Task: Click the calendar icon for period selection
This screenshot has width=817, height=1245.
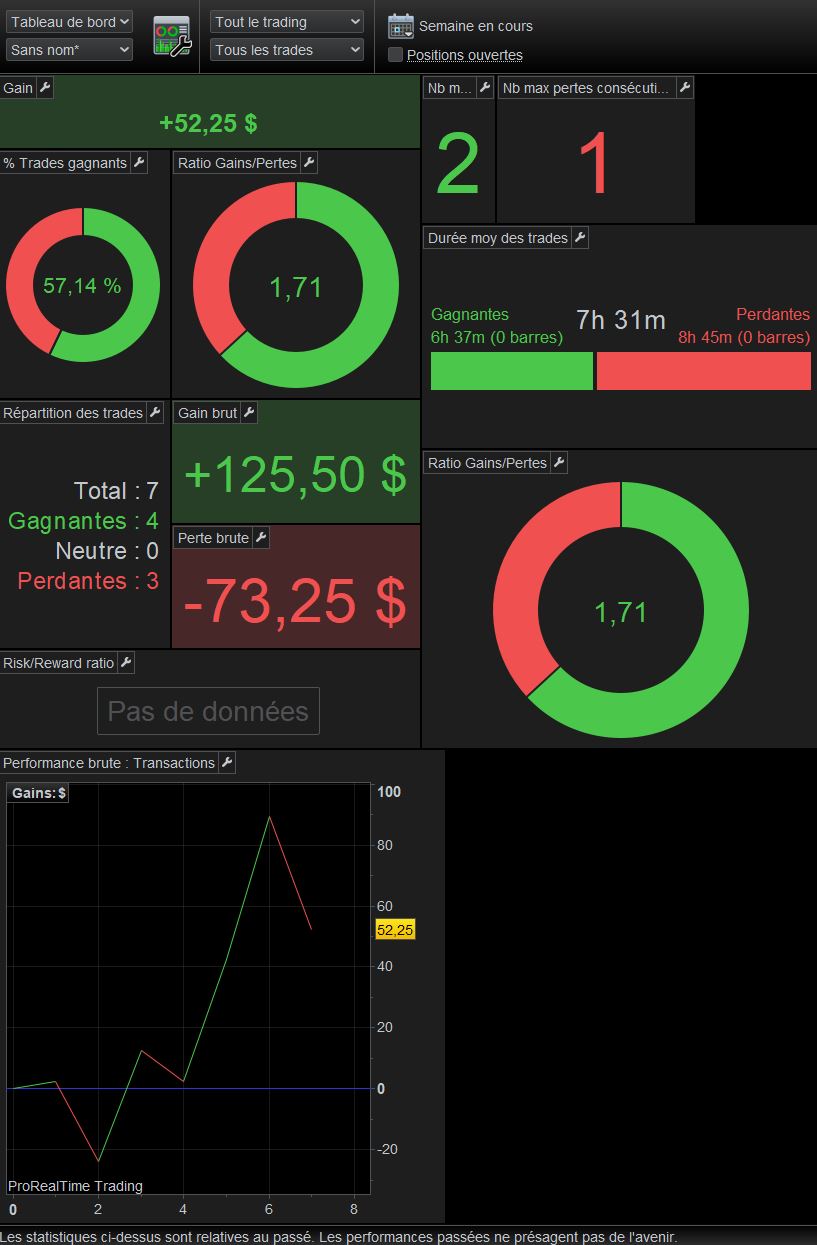Action: [401, 26]
